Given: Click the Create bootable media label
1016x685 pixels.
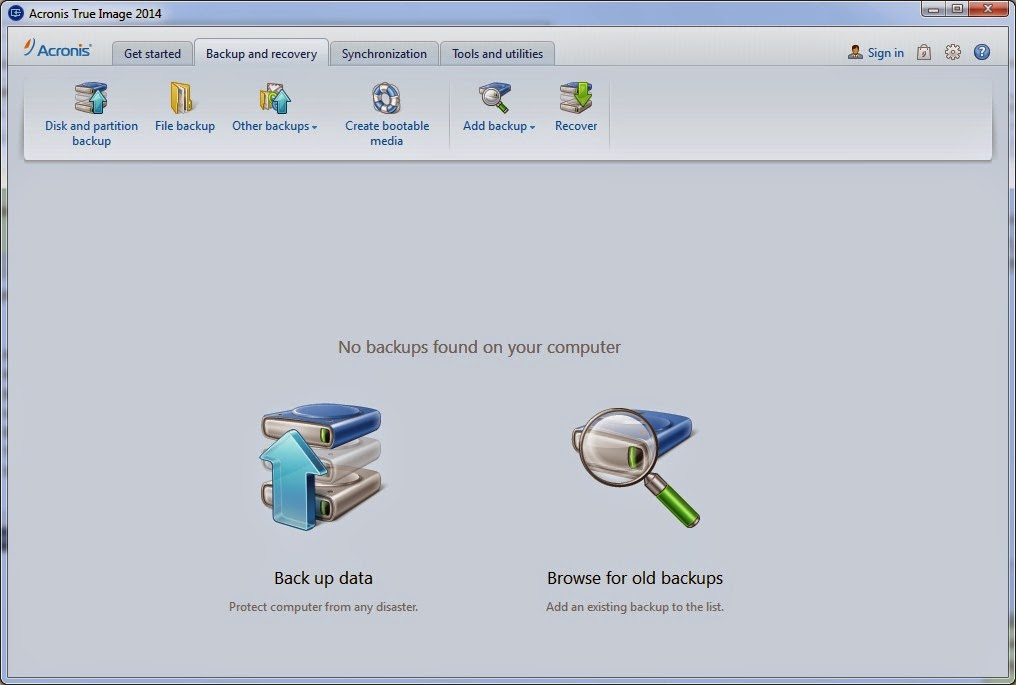Looking at the screenshot, I should 387,133.
